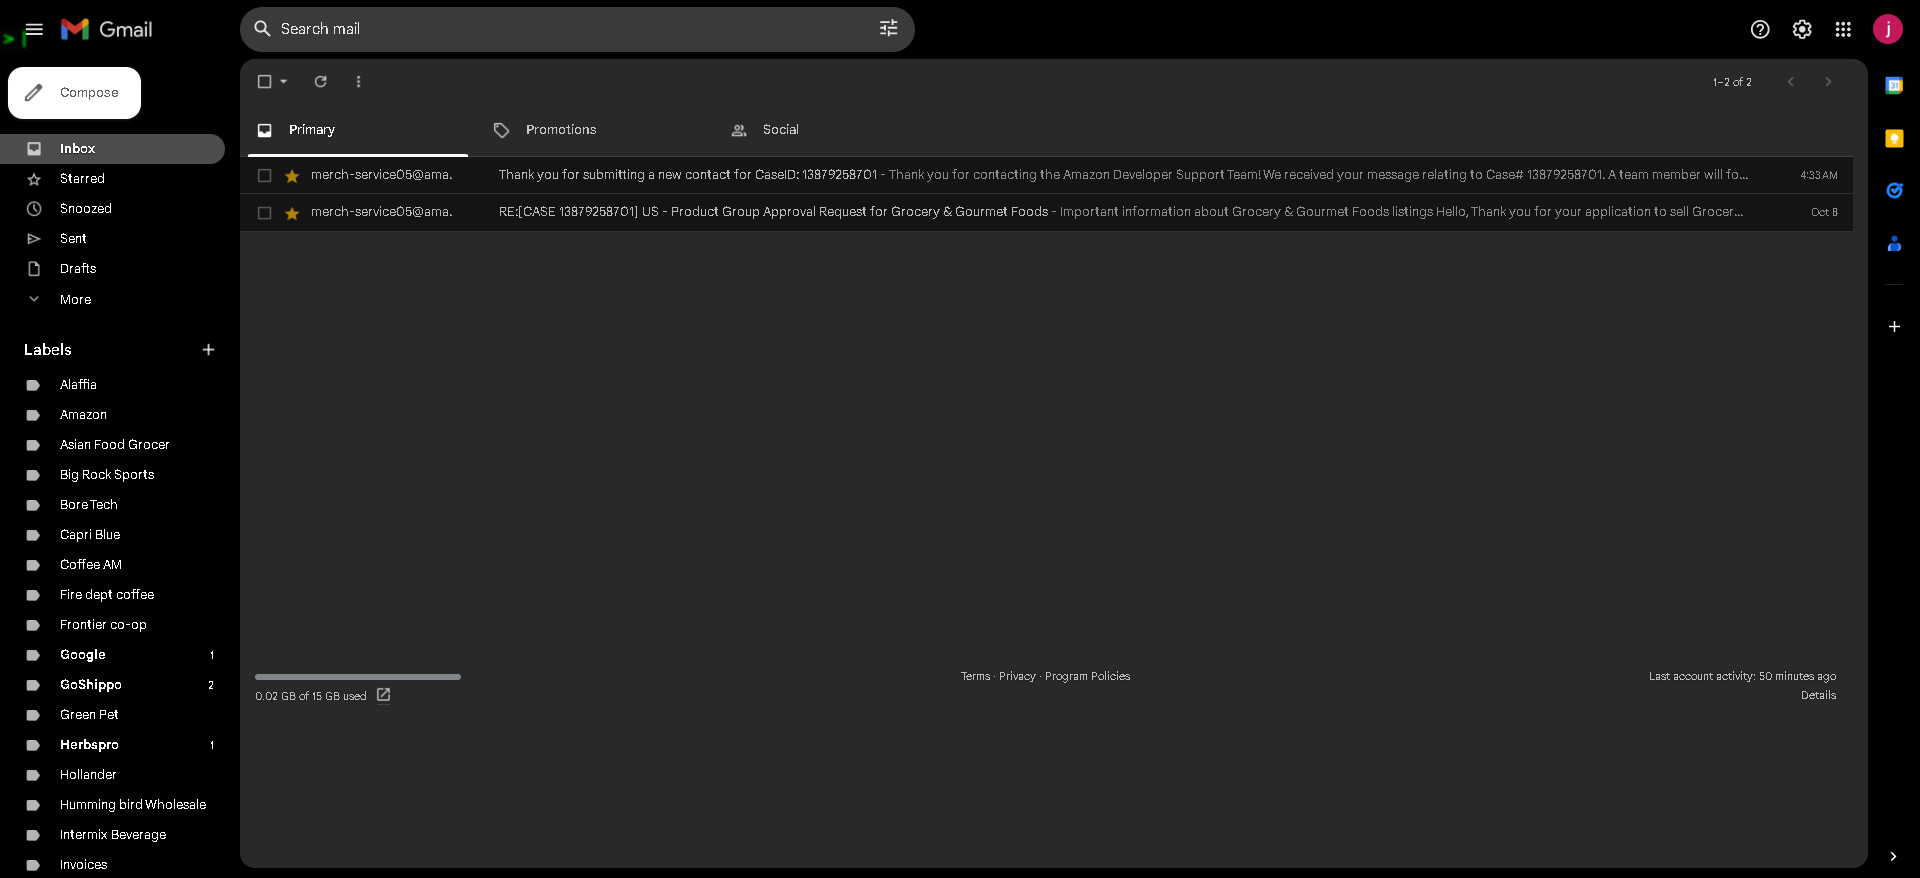Click the search magnifier icon
1920x878 pixels.
pyautogui.click(x=263, y=29)
